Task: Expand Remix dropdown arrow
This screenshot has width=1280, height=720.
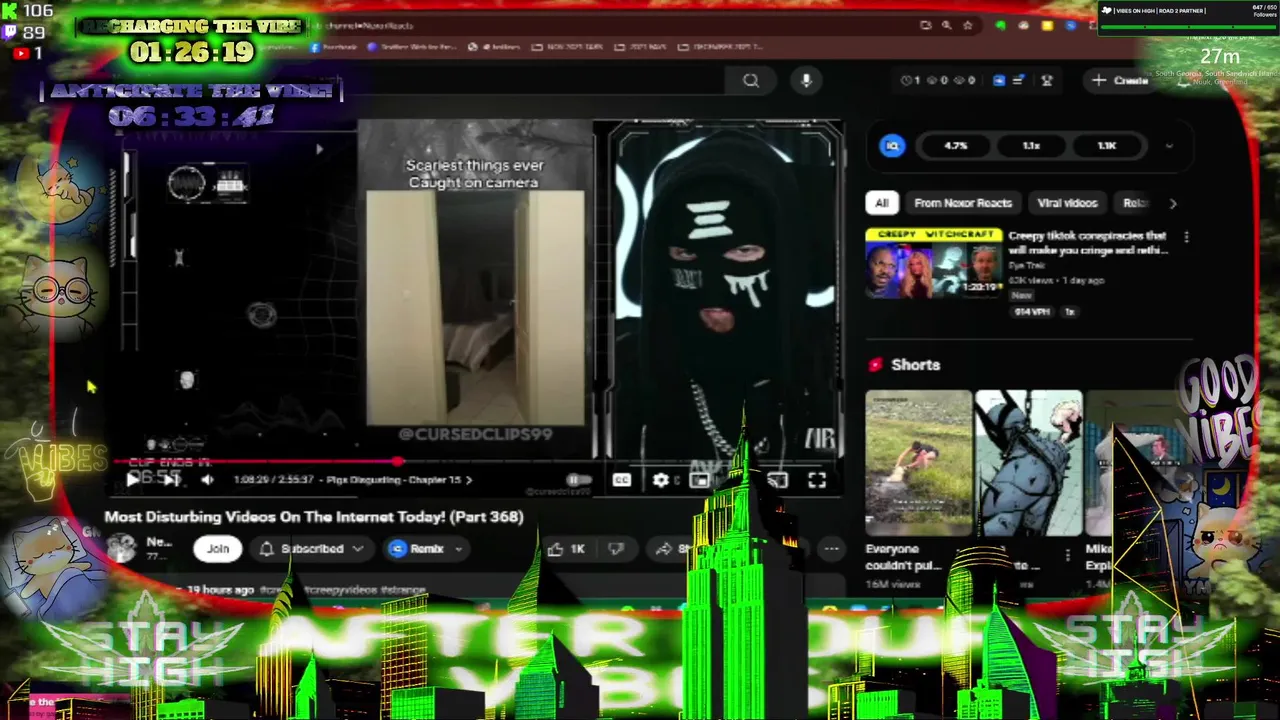Action: point(459,548)
